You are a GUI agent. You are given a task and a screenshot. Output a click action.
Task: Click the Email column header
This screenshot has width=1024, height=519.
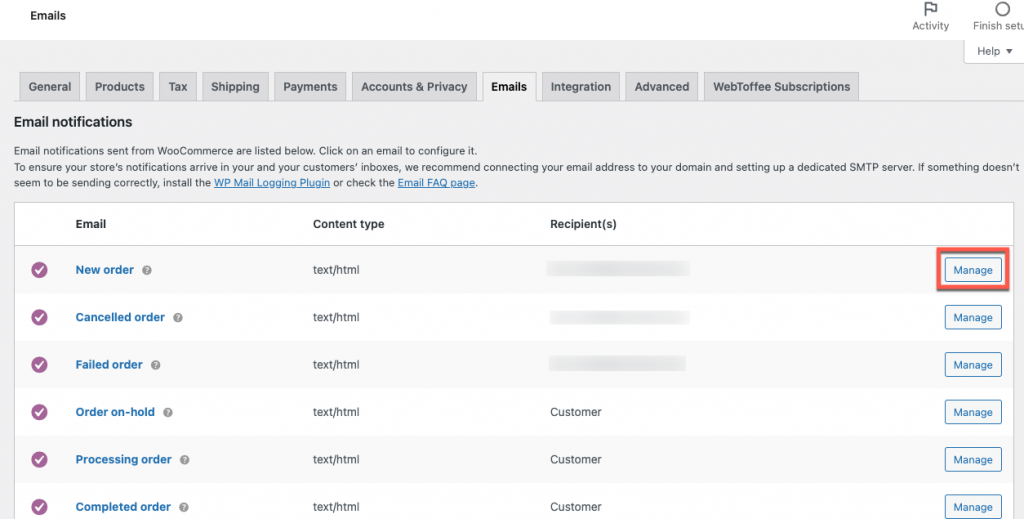pyautogui.click(x=91, y=224)
